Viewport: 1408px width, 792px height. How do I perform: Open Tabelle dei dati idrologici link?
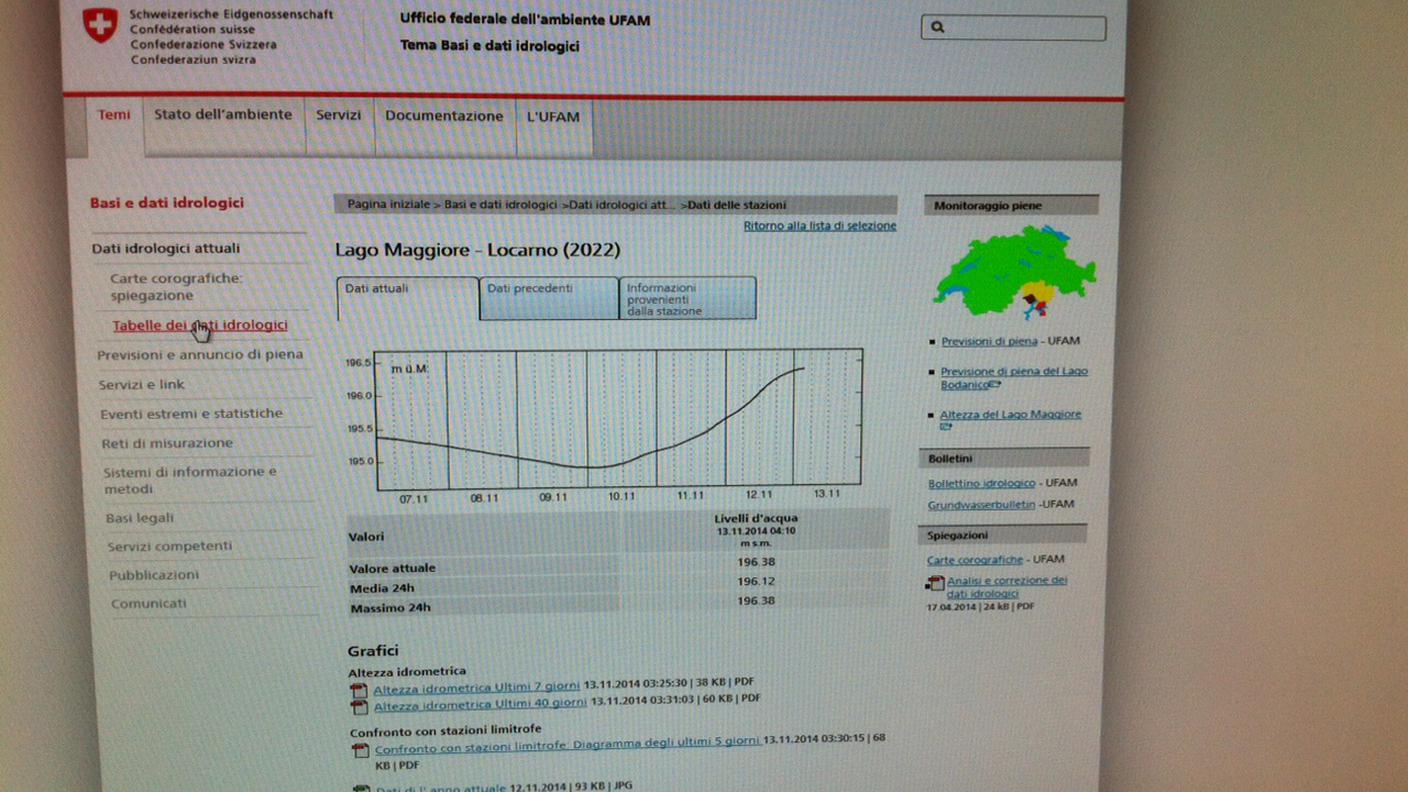tap(200, 325)
